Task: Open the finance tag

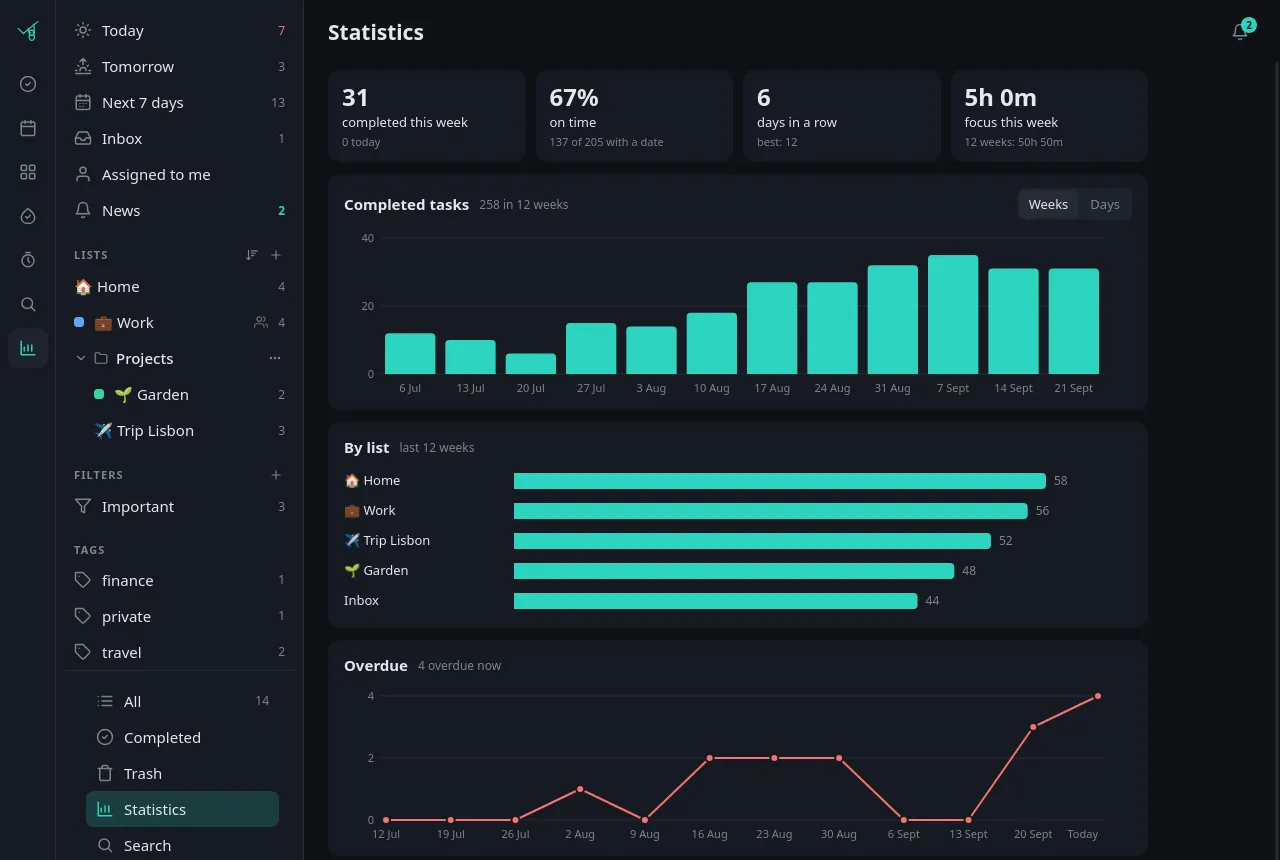Action: (180, 581)
